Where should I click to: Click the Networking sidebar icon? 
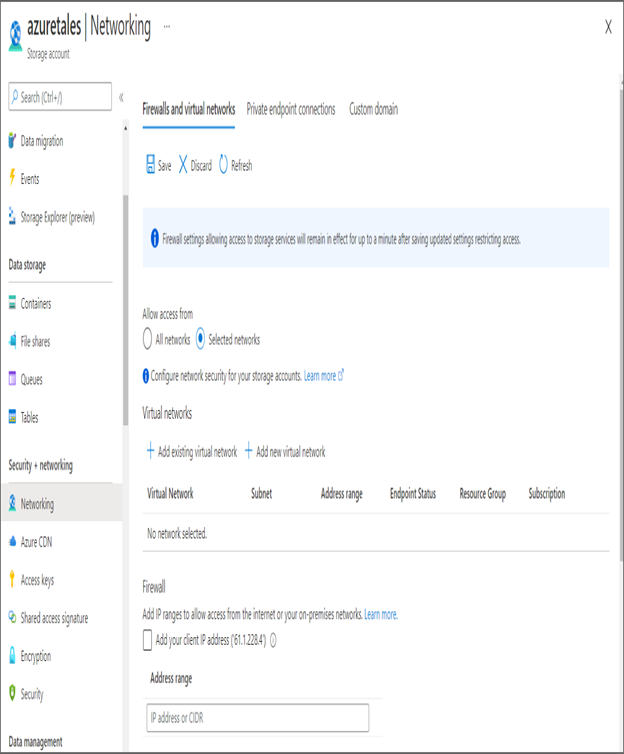coord(12,503)
